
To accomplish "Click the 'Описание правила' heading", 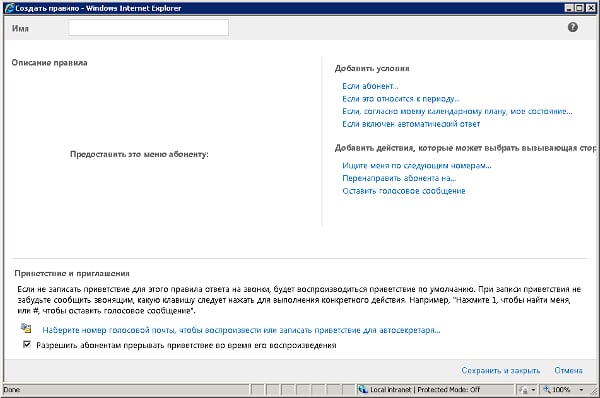I will (x=49, y=62).
